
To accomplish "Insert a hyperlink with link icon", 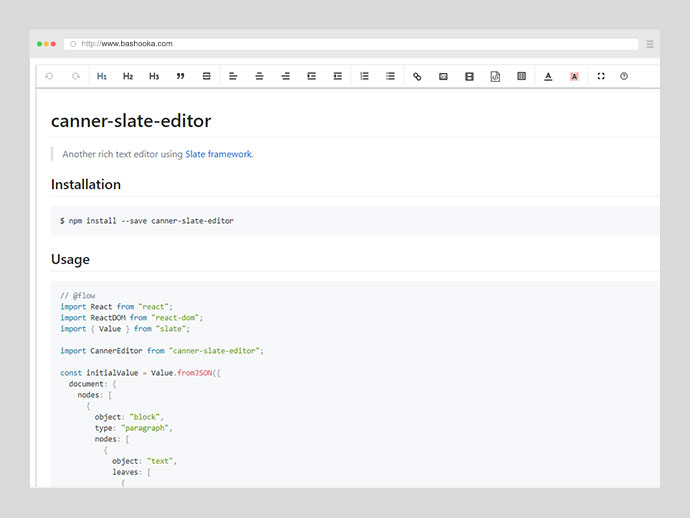I will pos(417,77).
